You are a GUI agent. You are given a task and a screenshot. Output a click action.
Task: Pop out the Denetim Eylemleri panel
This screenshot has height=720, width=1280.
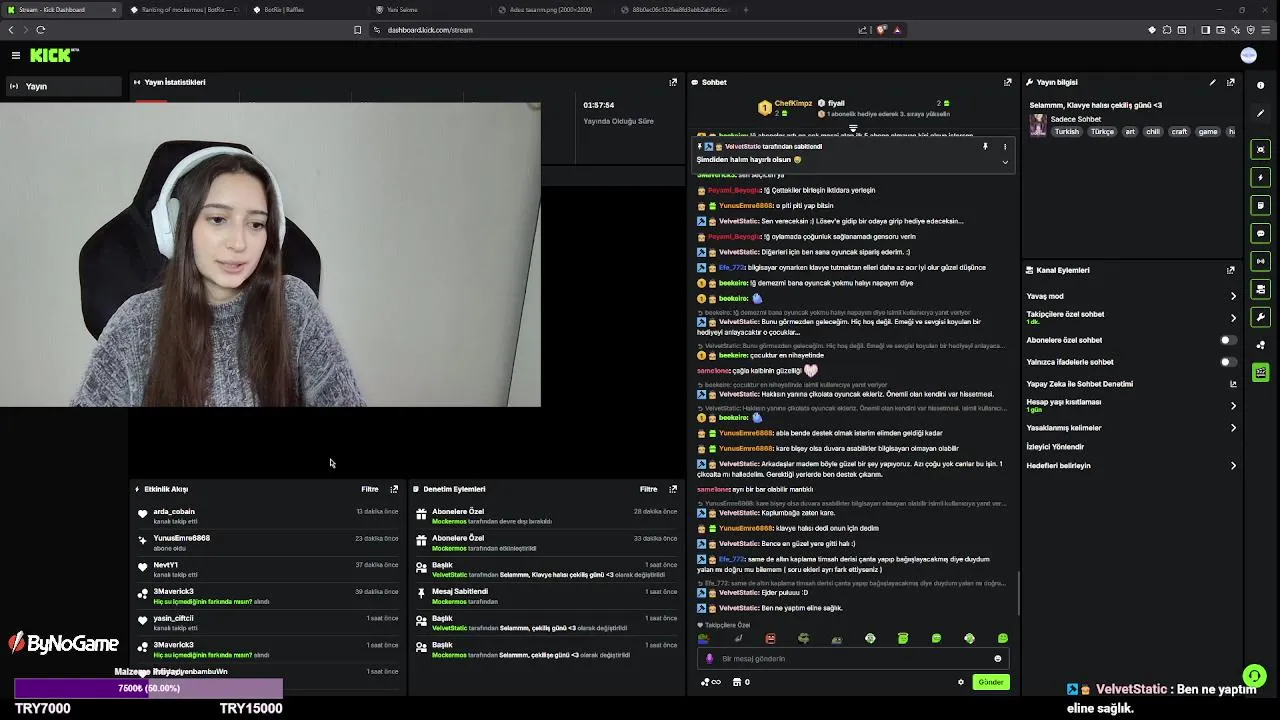[x=673, y=489]
